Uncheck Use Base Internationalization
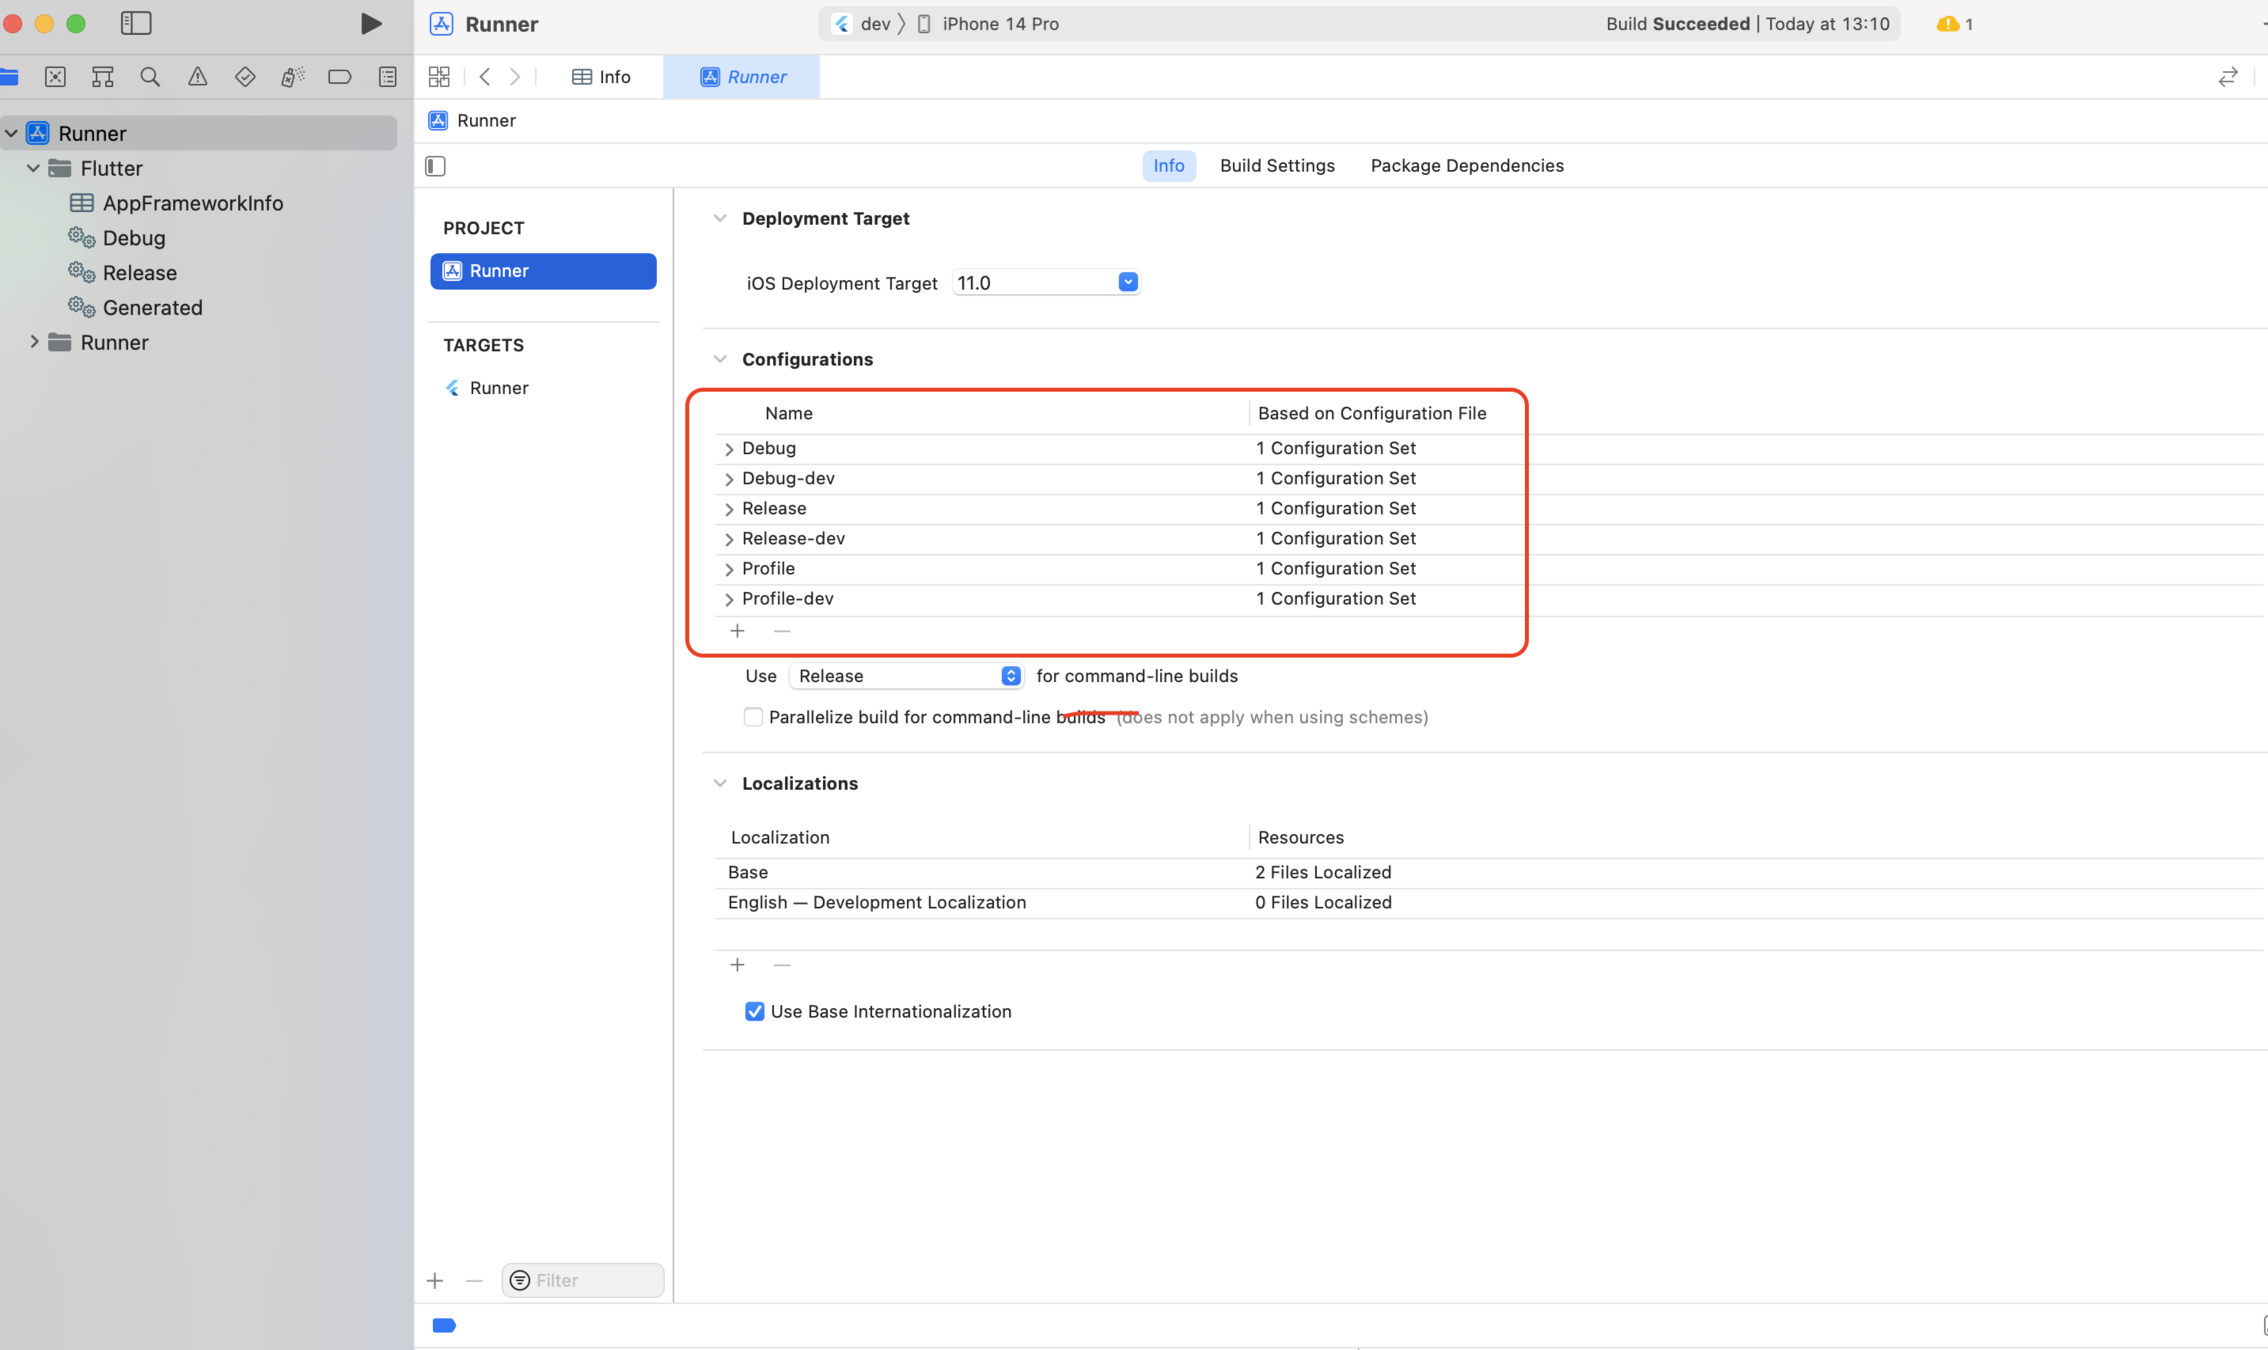Screen dimensions: 2268x1350 [754, 1011]
